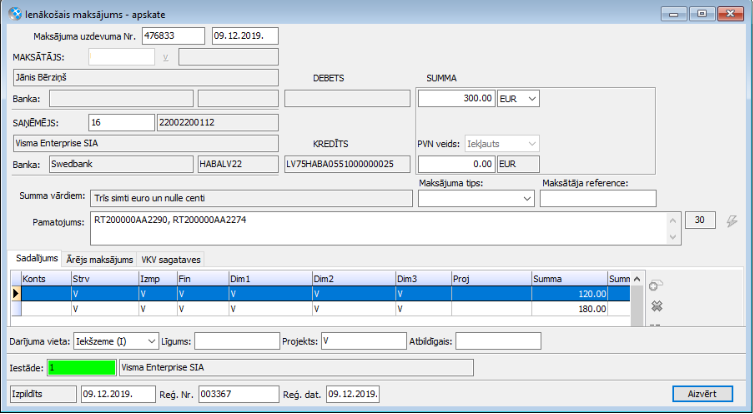
Task: Click the SAŅĒMĒJS code field 16
Action: pyautogui.click(x=121, y=122)
